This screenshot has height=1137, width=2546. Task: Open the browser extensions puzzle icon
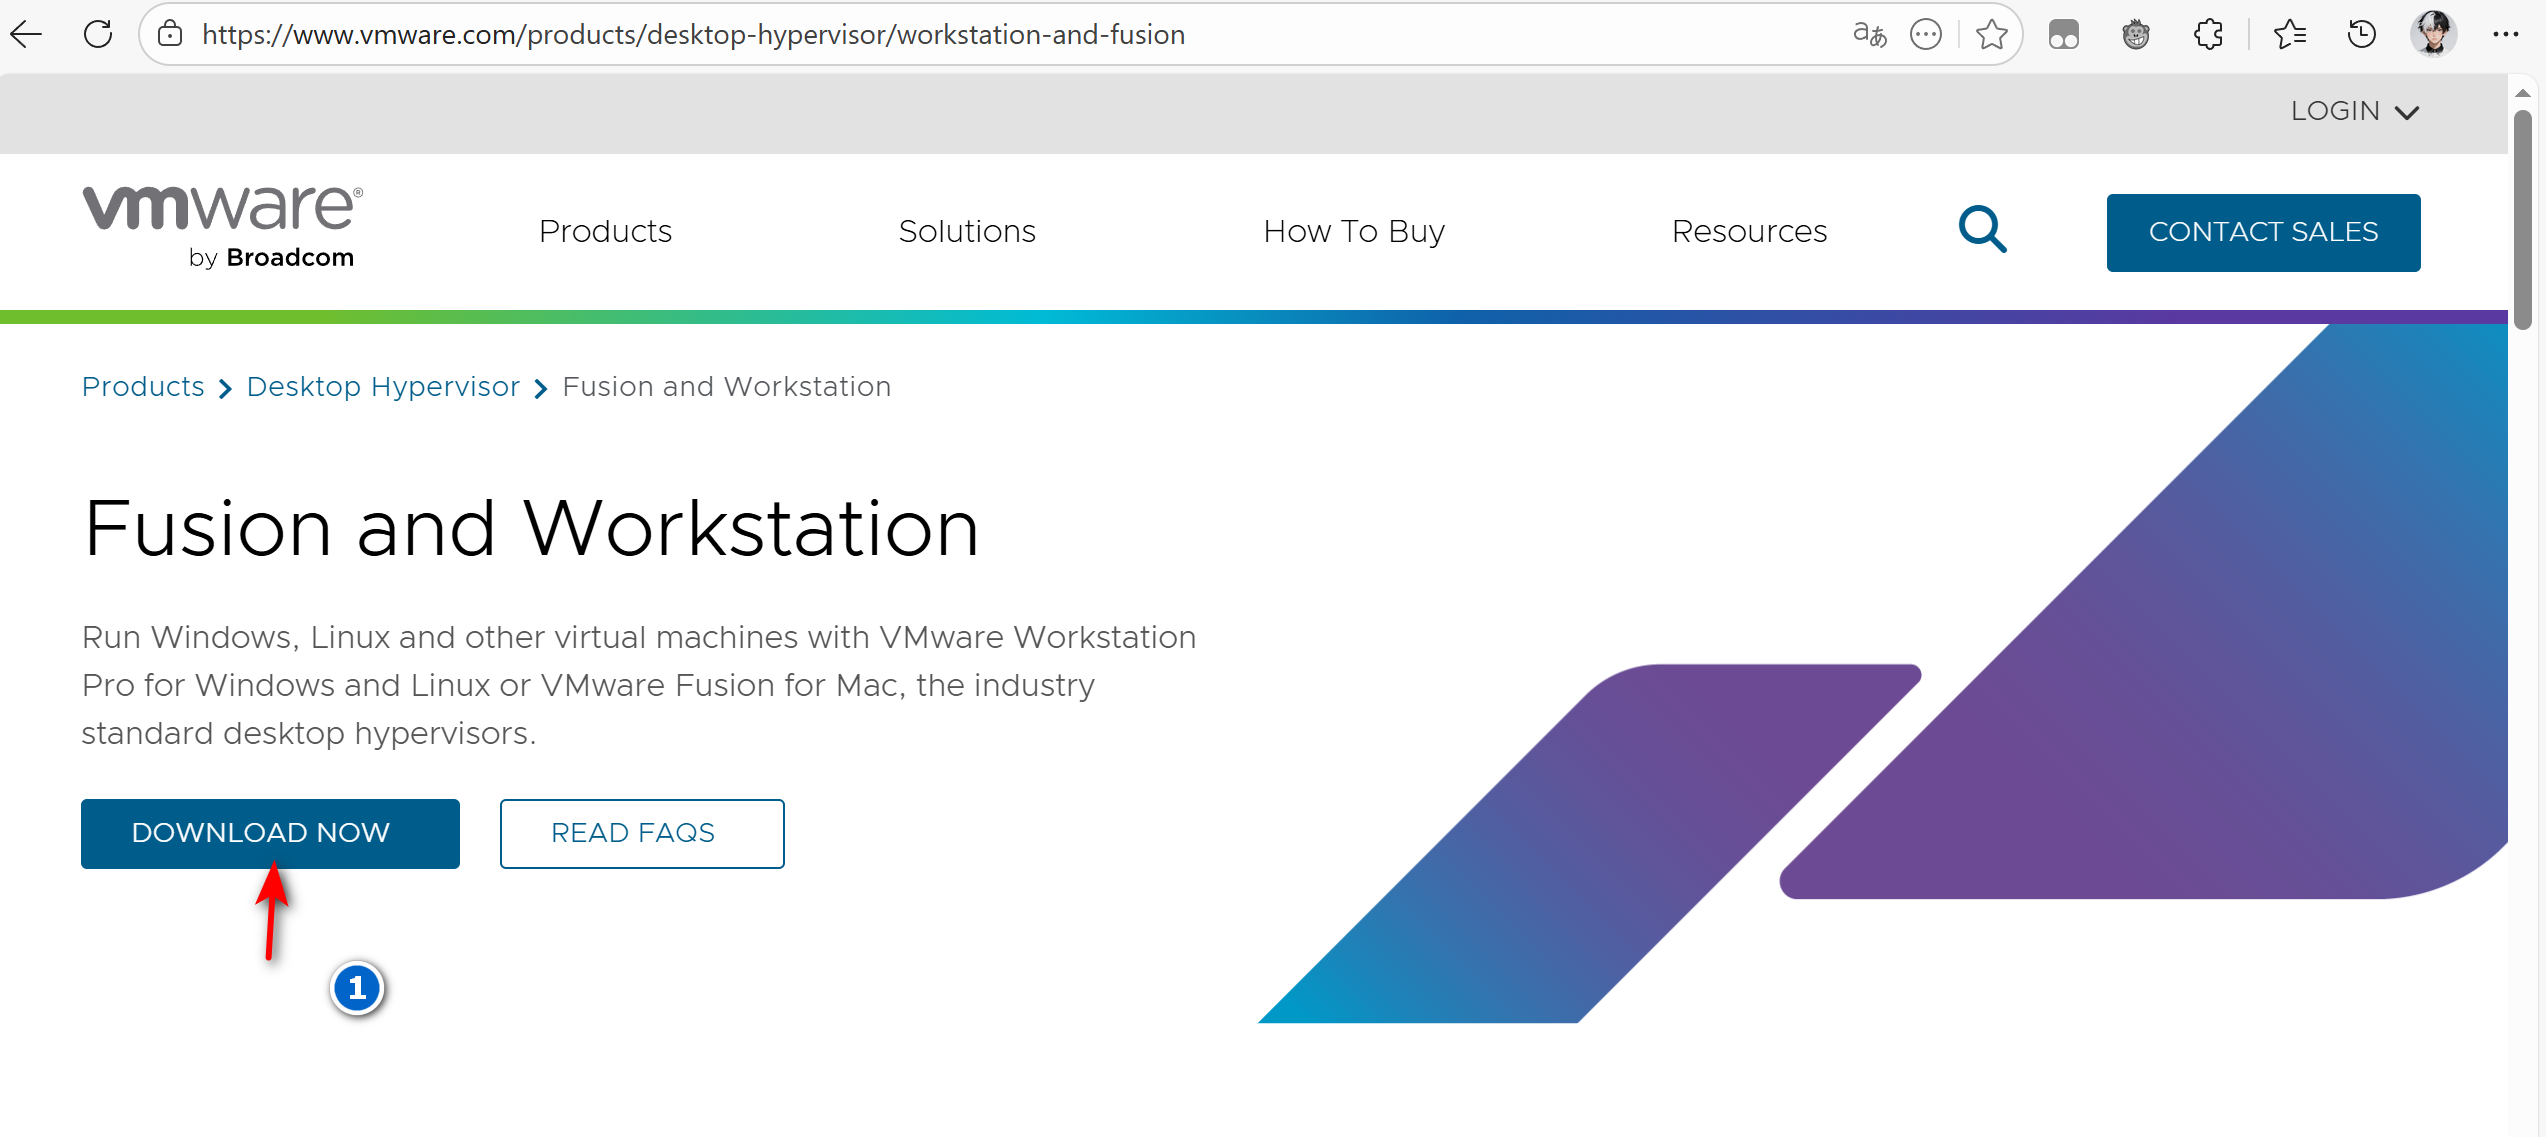point(2208,35)
